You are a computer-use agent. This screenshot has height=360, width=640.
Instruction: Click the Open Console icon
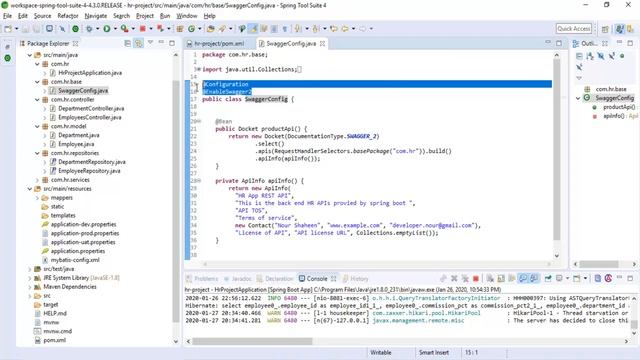pos(577,279)
